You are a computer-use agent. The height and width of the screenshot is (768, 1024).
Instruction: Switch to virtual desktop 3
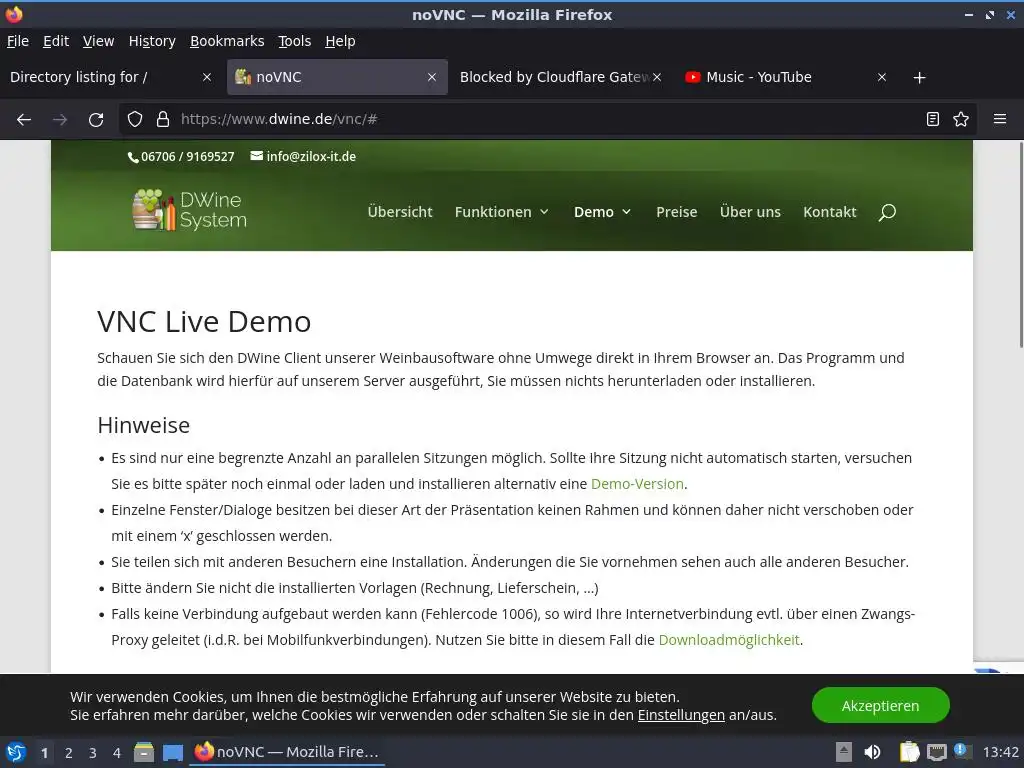tap(93, 753)
